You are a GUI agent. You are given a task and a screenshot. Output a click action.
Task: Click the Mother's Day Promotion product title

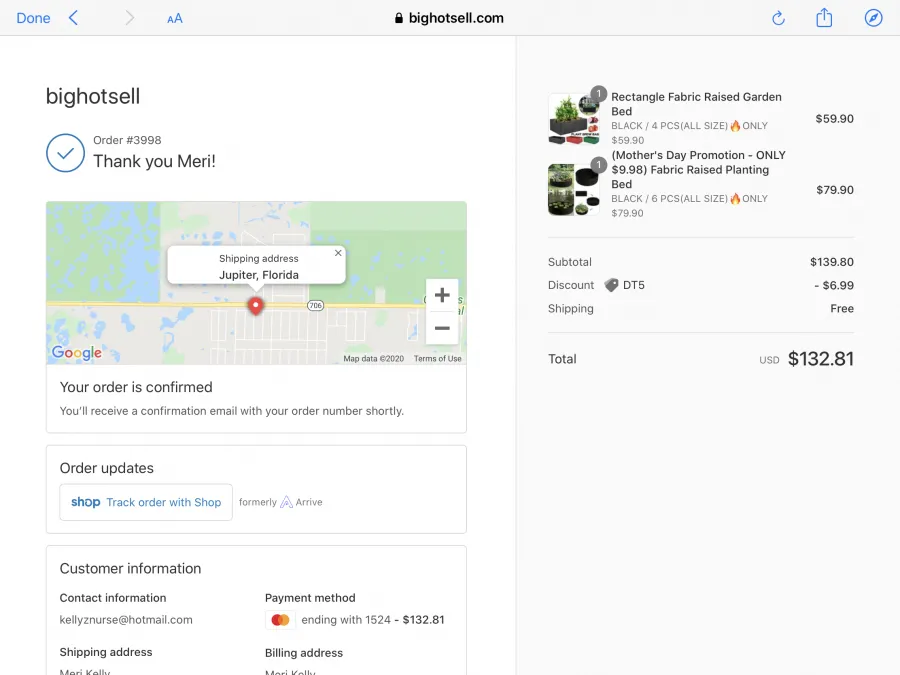699,169
